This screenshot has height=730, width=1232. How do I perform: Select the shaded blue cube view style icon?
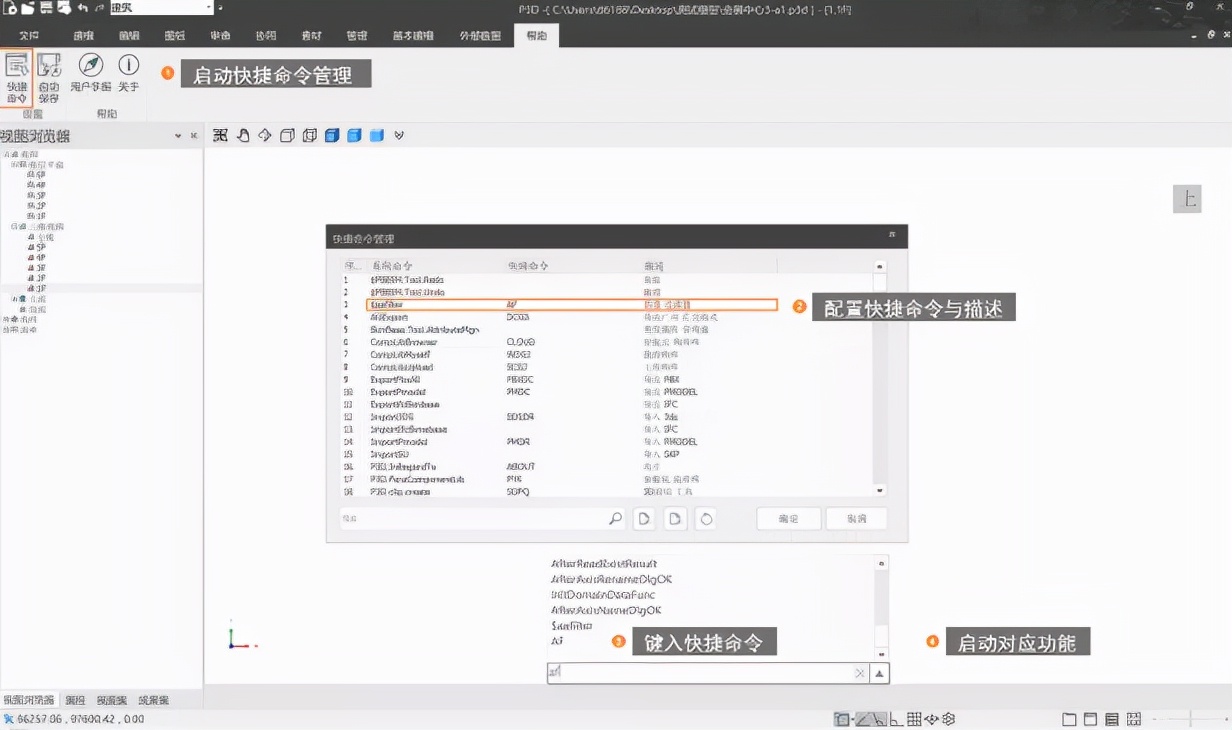[331, 135]
